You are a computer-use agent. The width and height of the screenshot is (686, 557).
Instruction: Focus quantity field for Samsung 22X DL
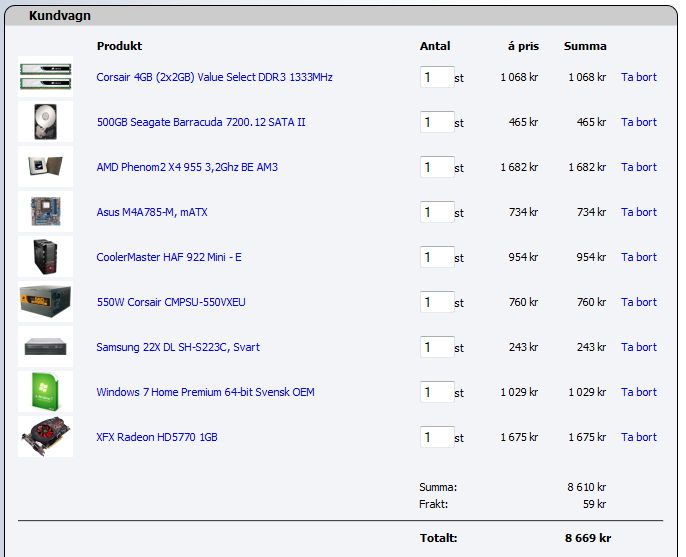tap(437, 347)
